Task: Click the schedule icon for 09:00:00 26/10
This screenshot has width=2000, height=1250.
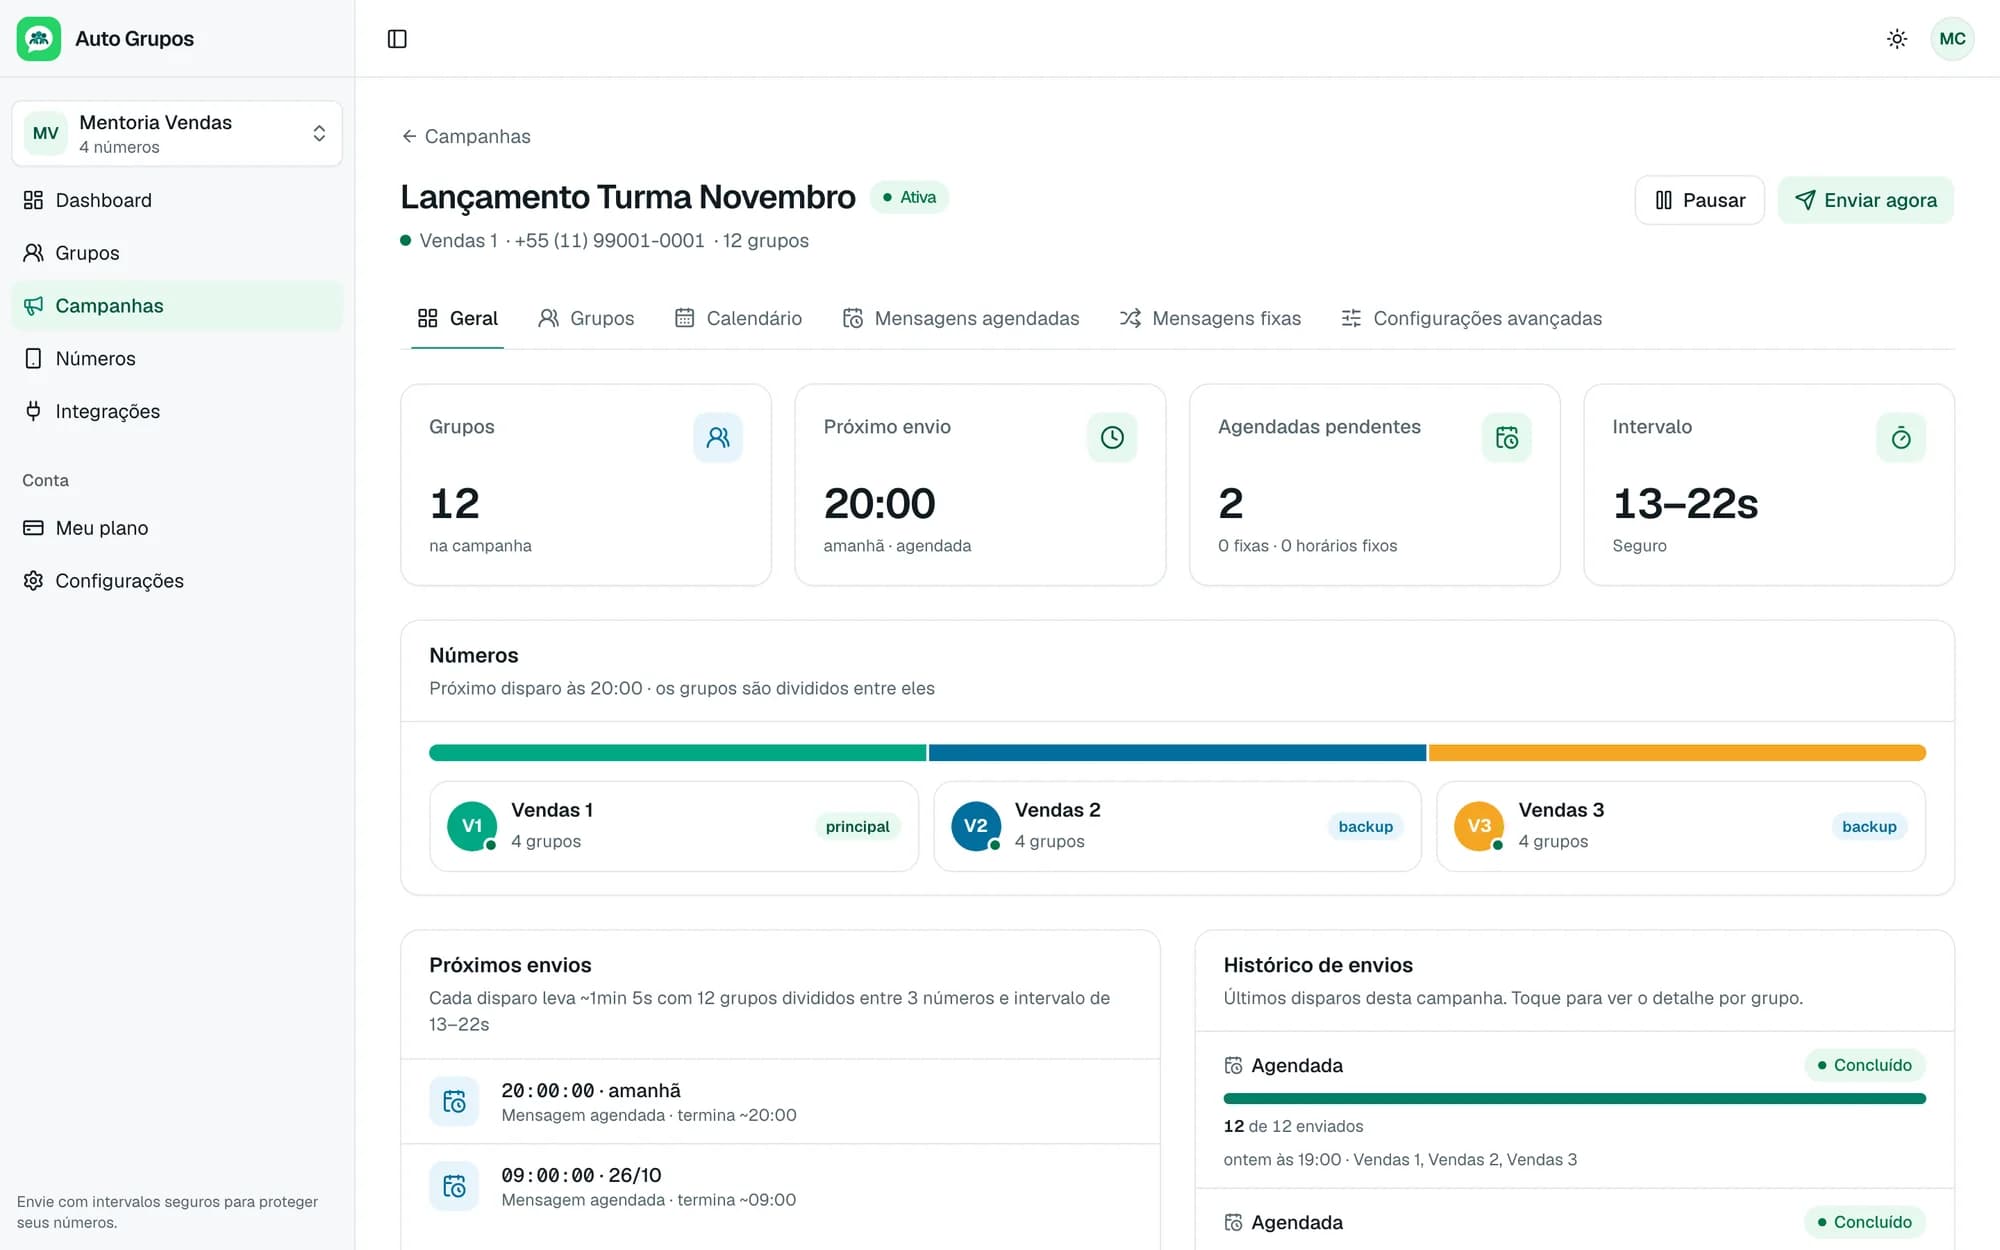Action: click(x=454, y=1187)
